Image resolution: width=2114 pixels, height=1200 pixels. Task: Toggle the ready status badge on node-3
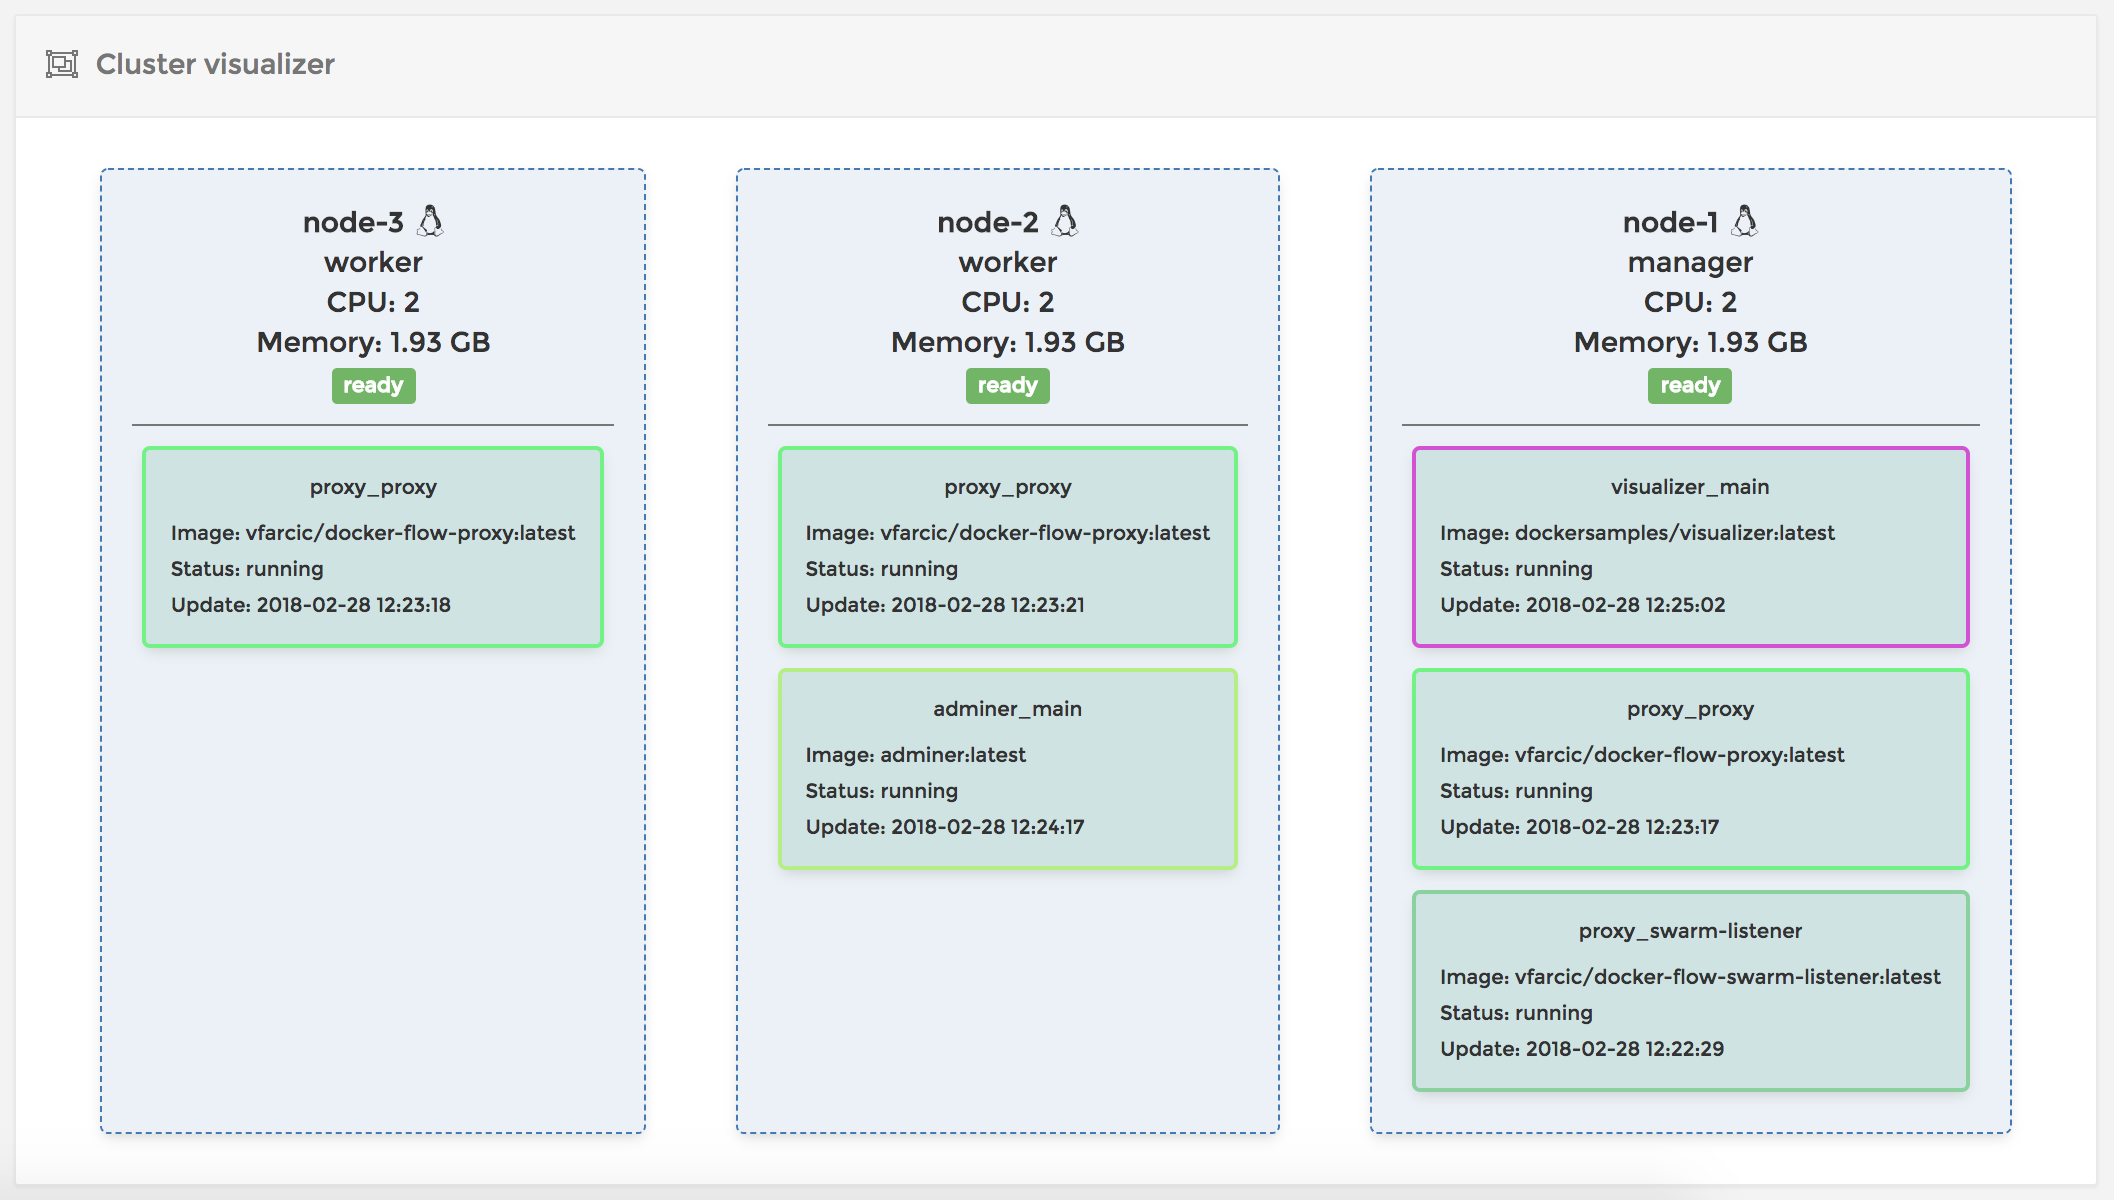[373, 385]
